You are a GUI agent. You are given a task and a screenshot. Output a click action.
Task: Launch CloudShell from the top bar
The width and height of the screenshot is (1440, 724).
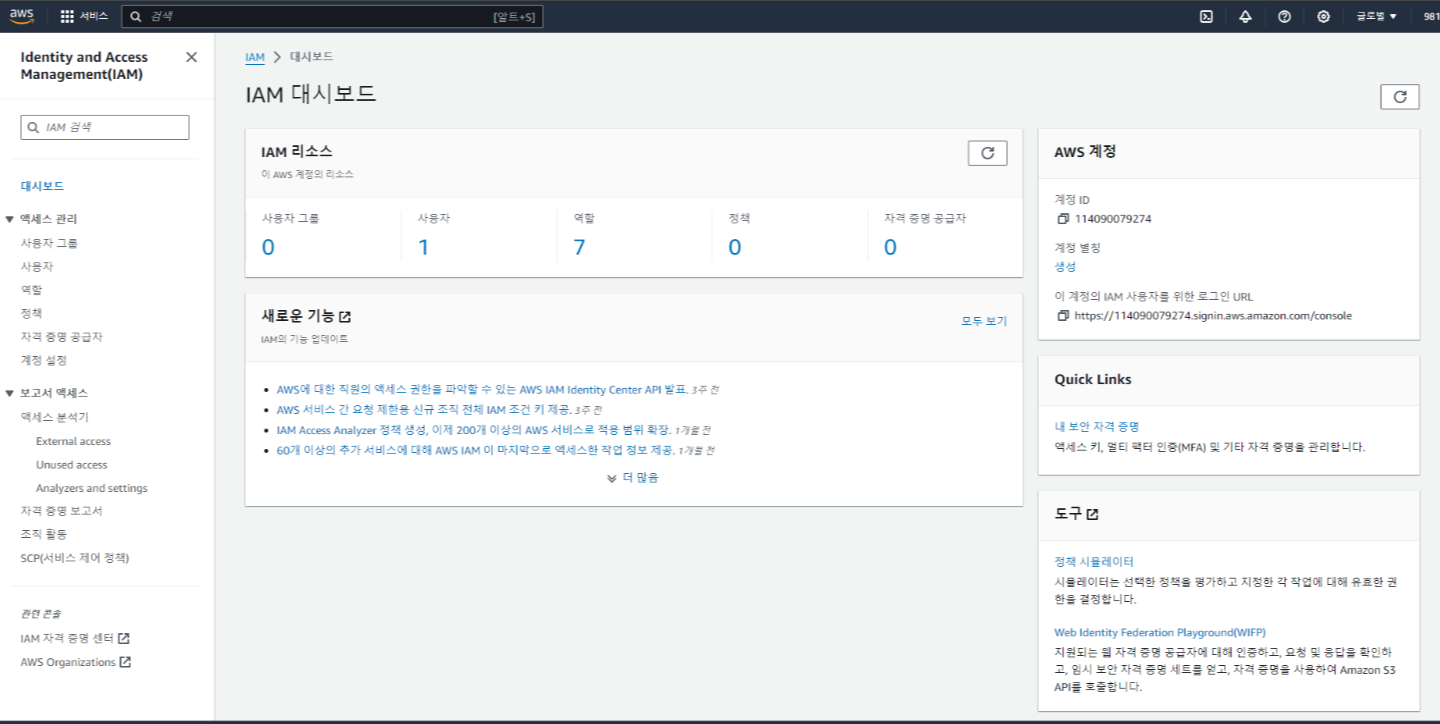point(1207,16)
